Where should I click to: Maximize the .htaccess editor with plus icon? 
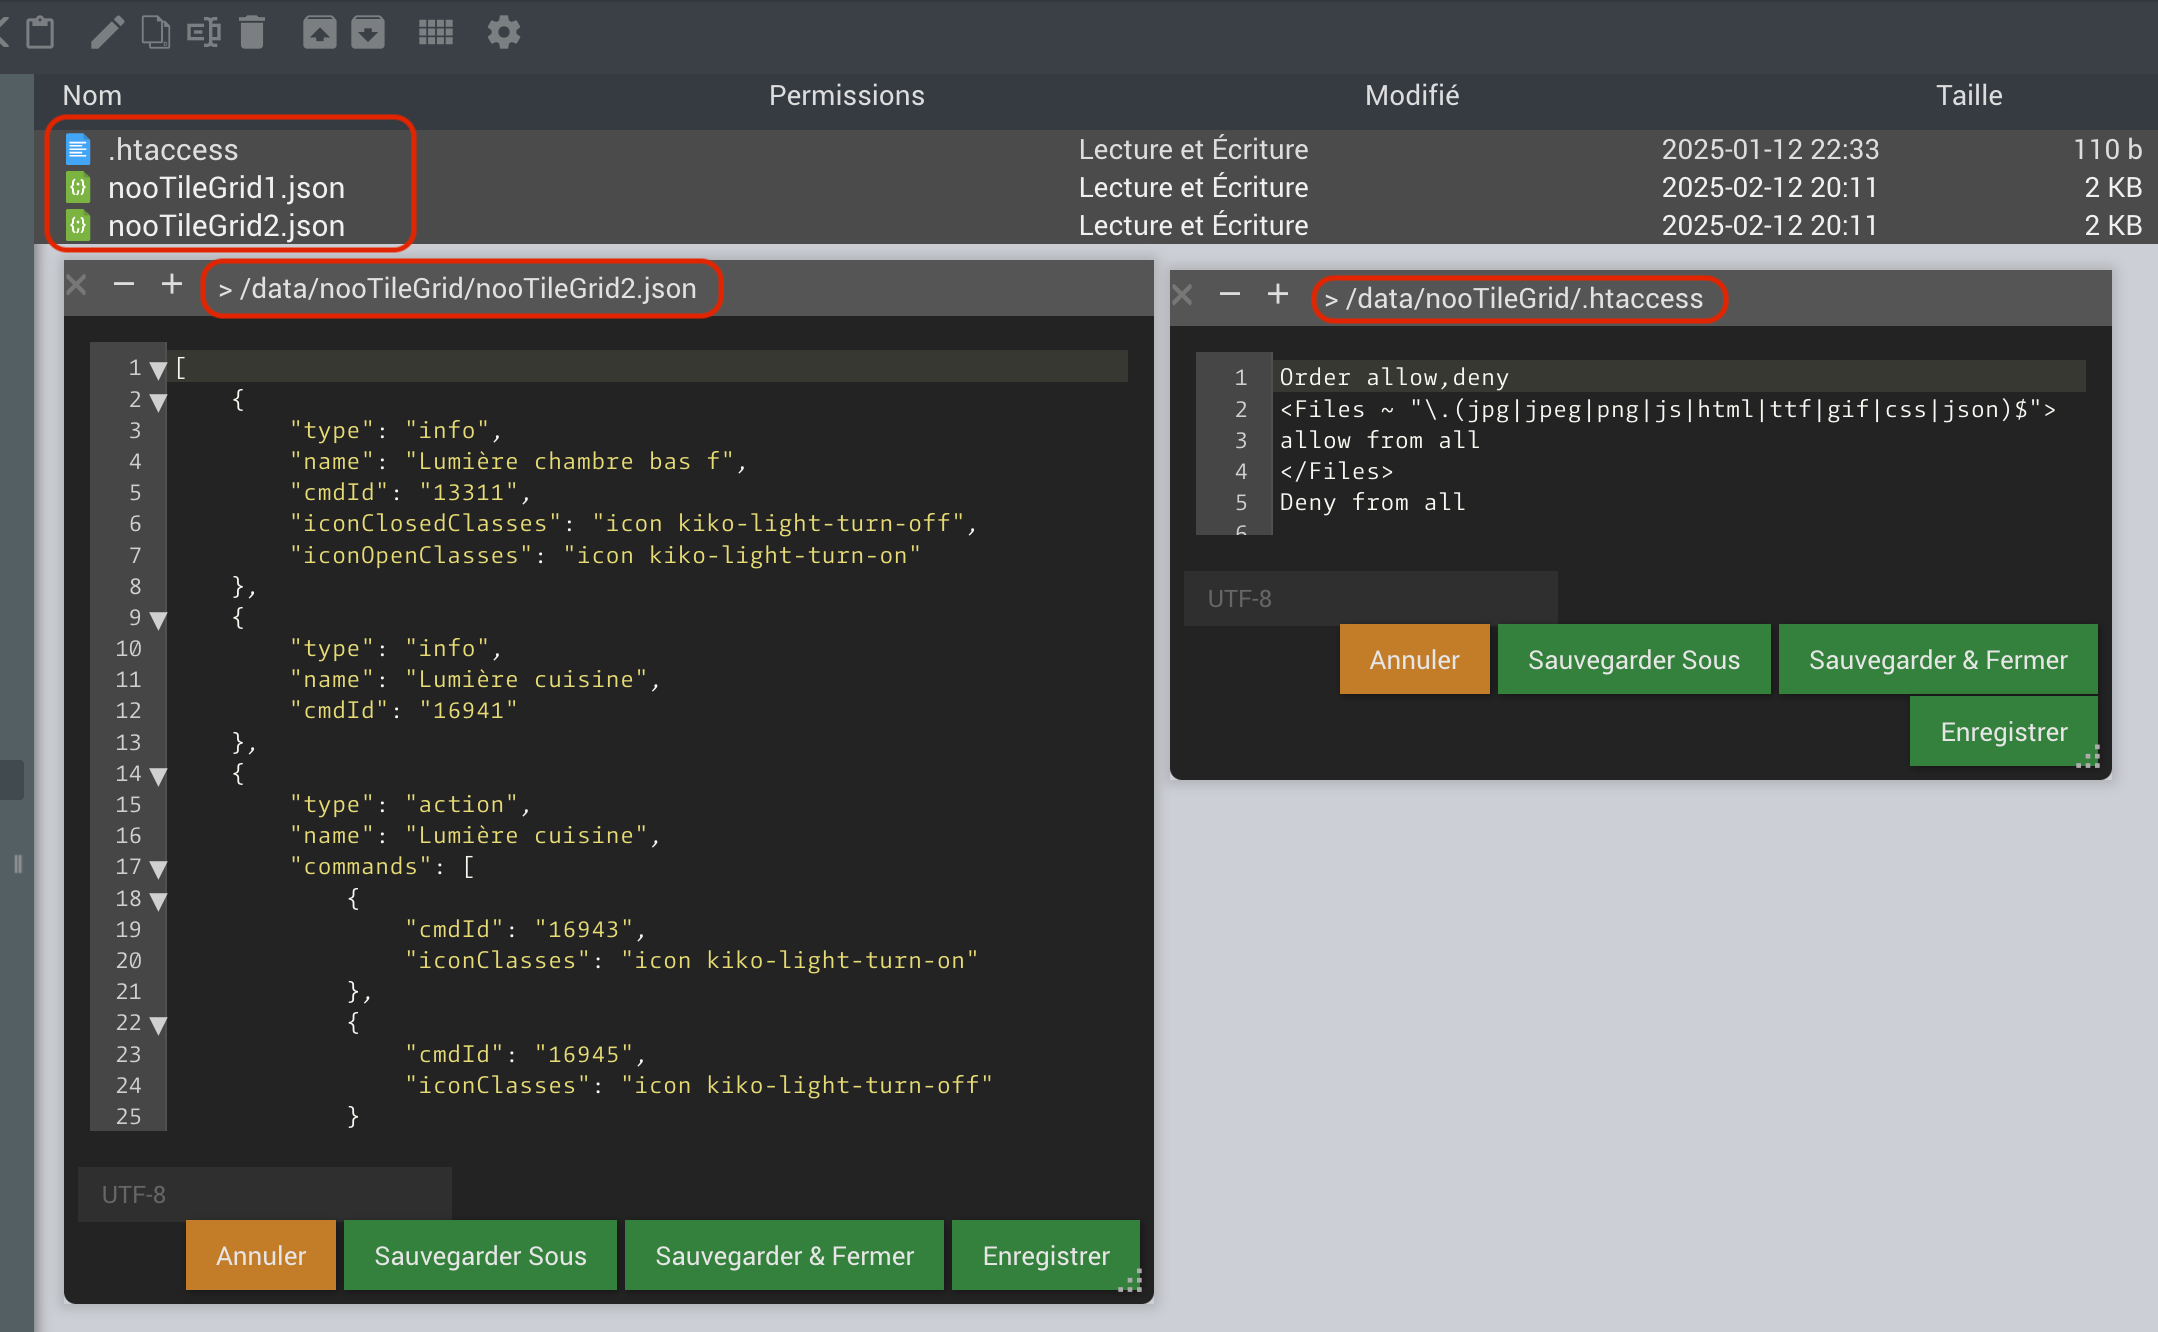click(1278, 294)
